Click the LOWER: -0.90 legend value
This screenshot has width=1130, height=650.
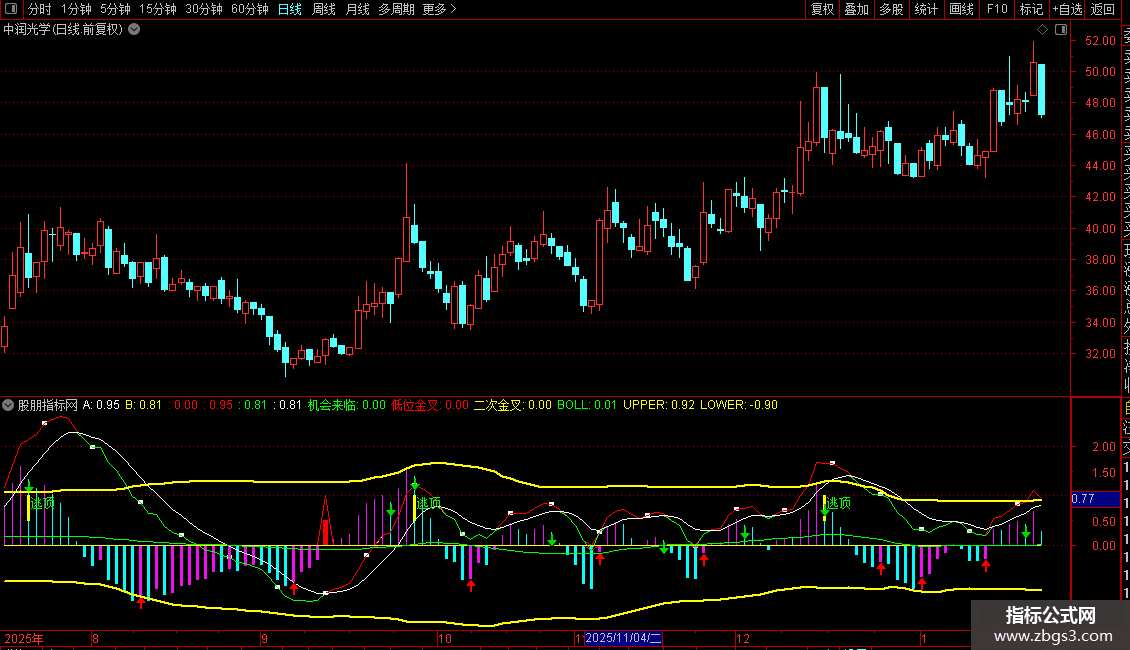(739, 405)
